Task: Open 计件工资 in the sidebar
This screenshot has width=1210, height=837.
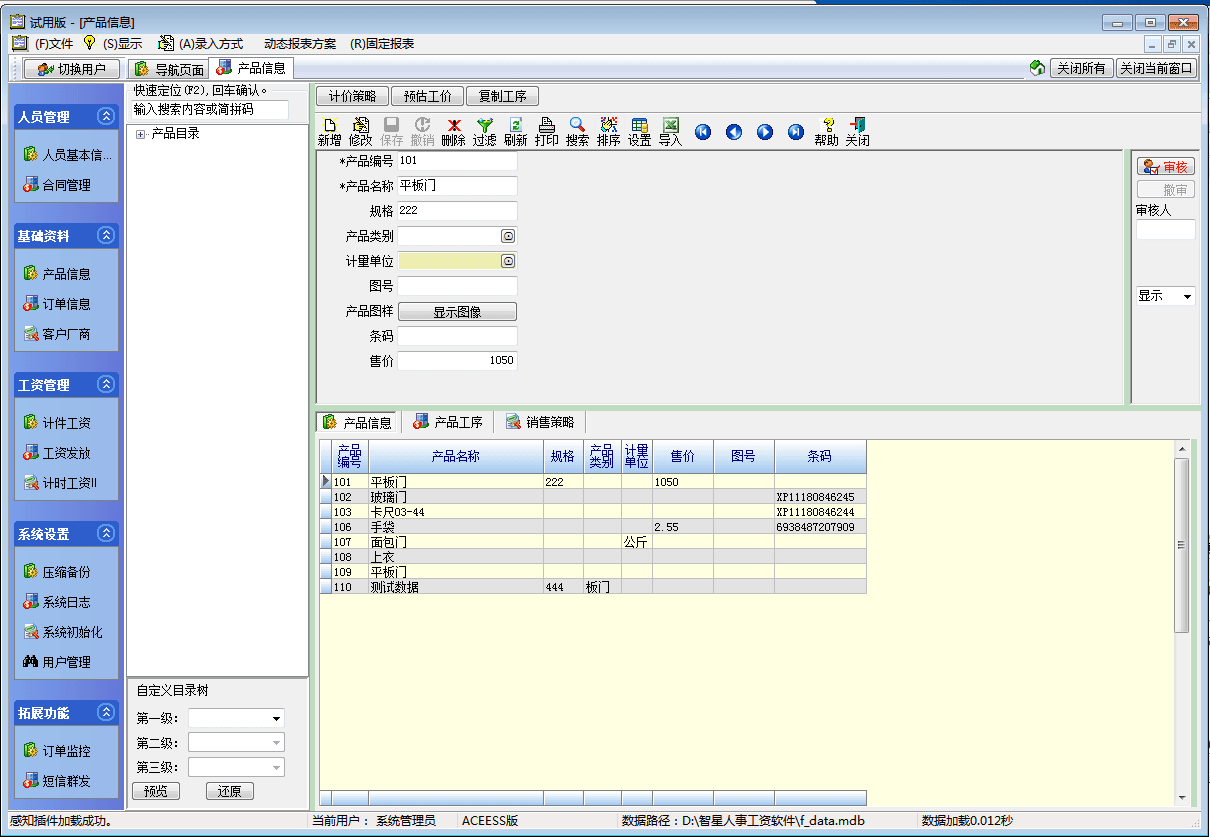Action: [x=57, y=423]
